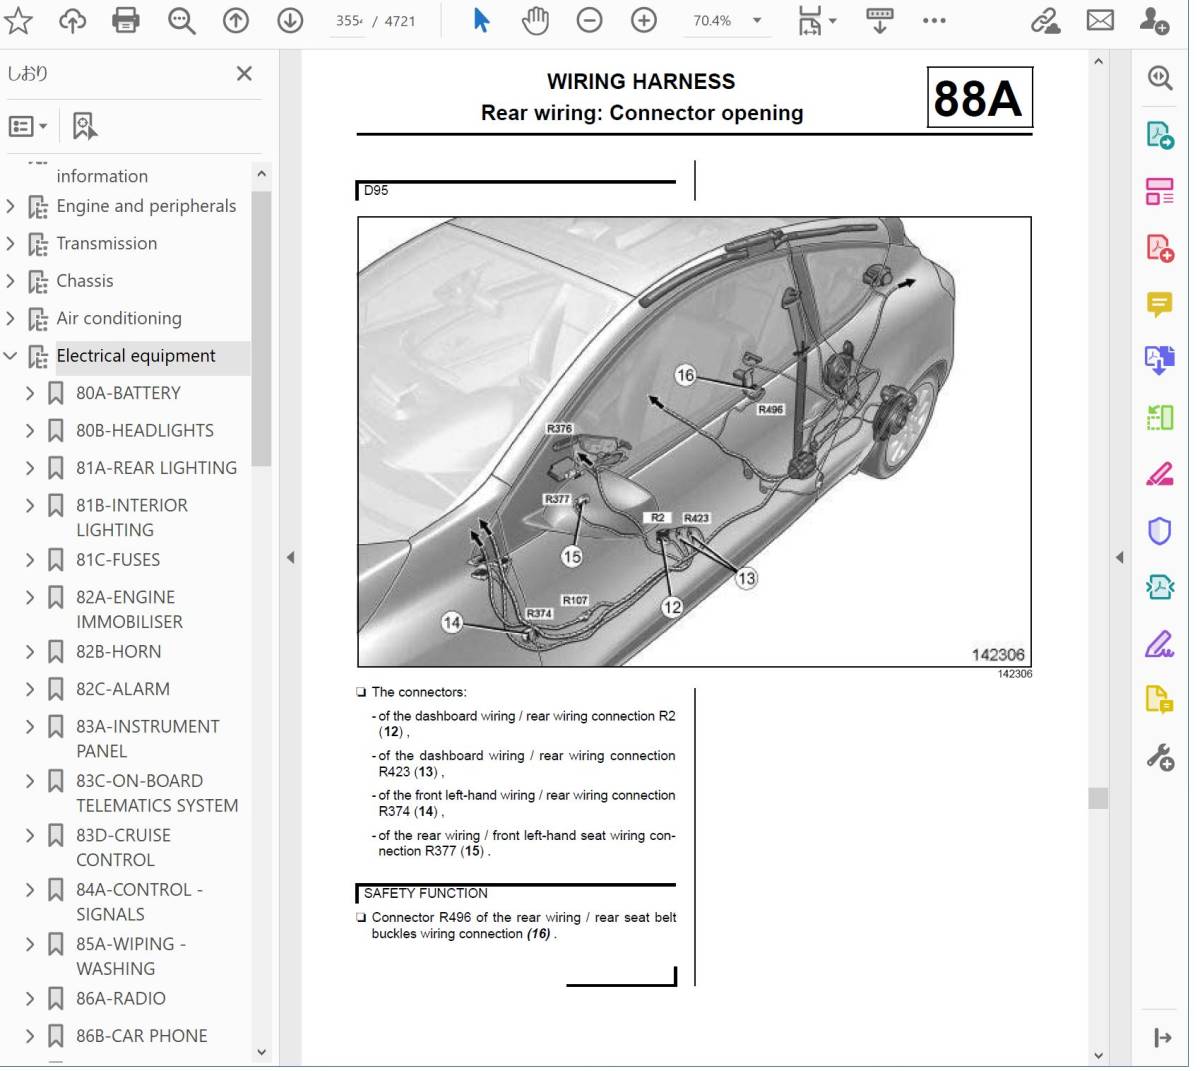Screen dimensions: 1200x1071
Task: Click the wiring harness diagram image
Action: 694,442
